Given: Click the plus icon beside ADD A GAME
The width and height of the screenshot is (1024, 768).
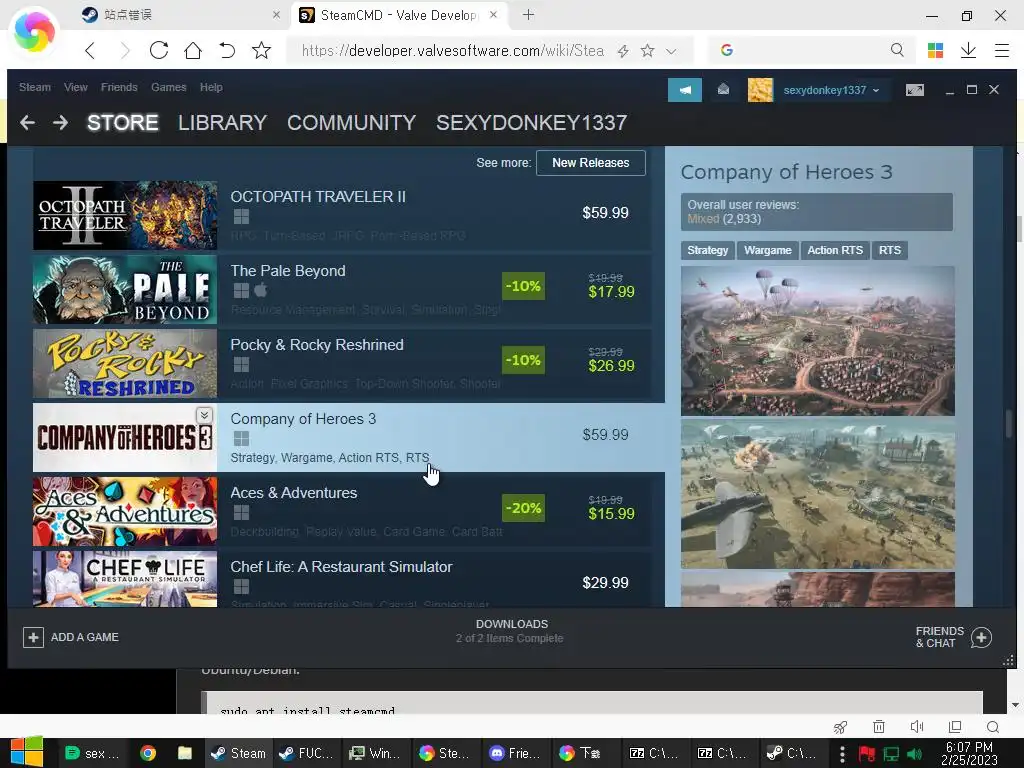Looking at the screenshot, I should click(33, 637).
